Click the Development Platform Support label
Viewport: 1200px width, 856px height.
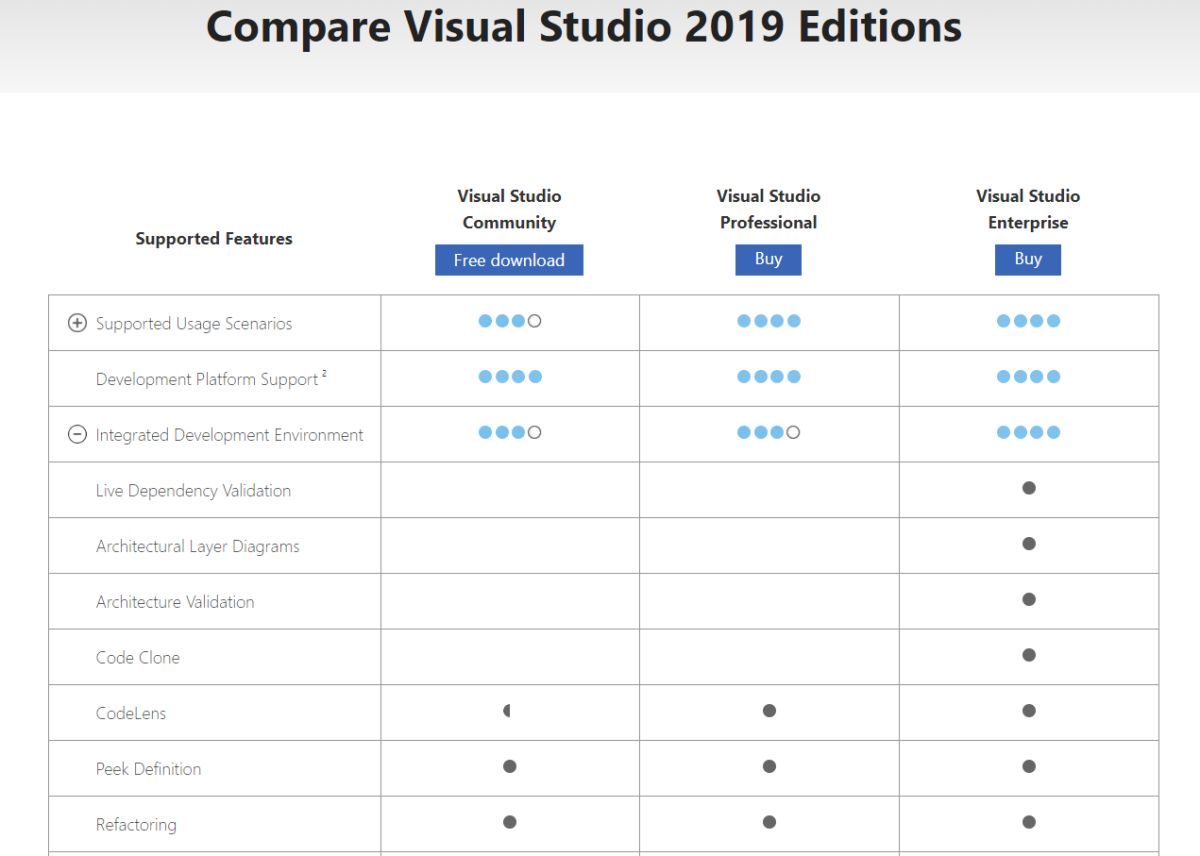coord(207,380)
